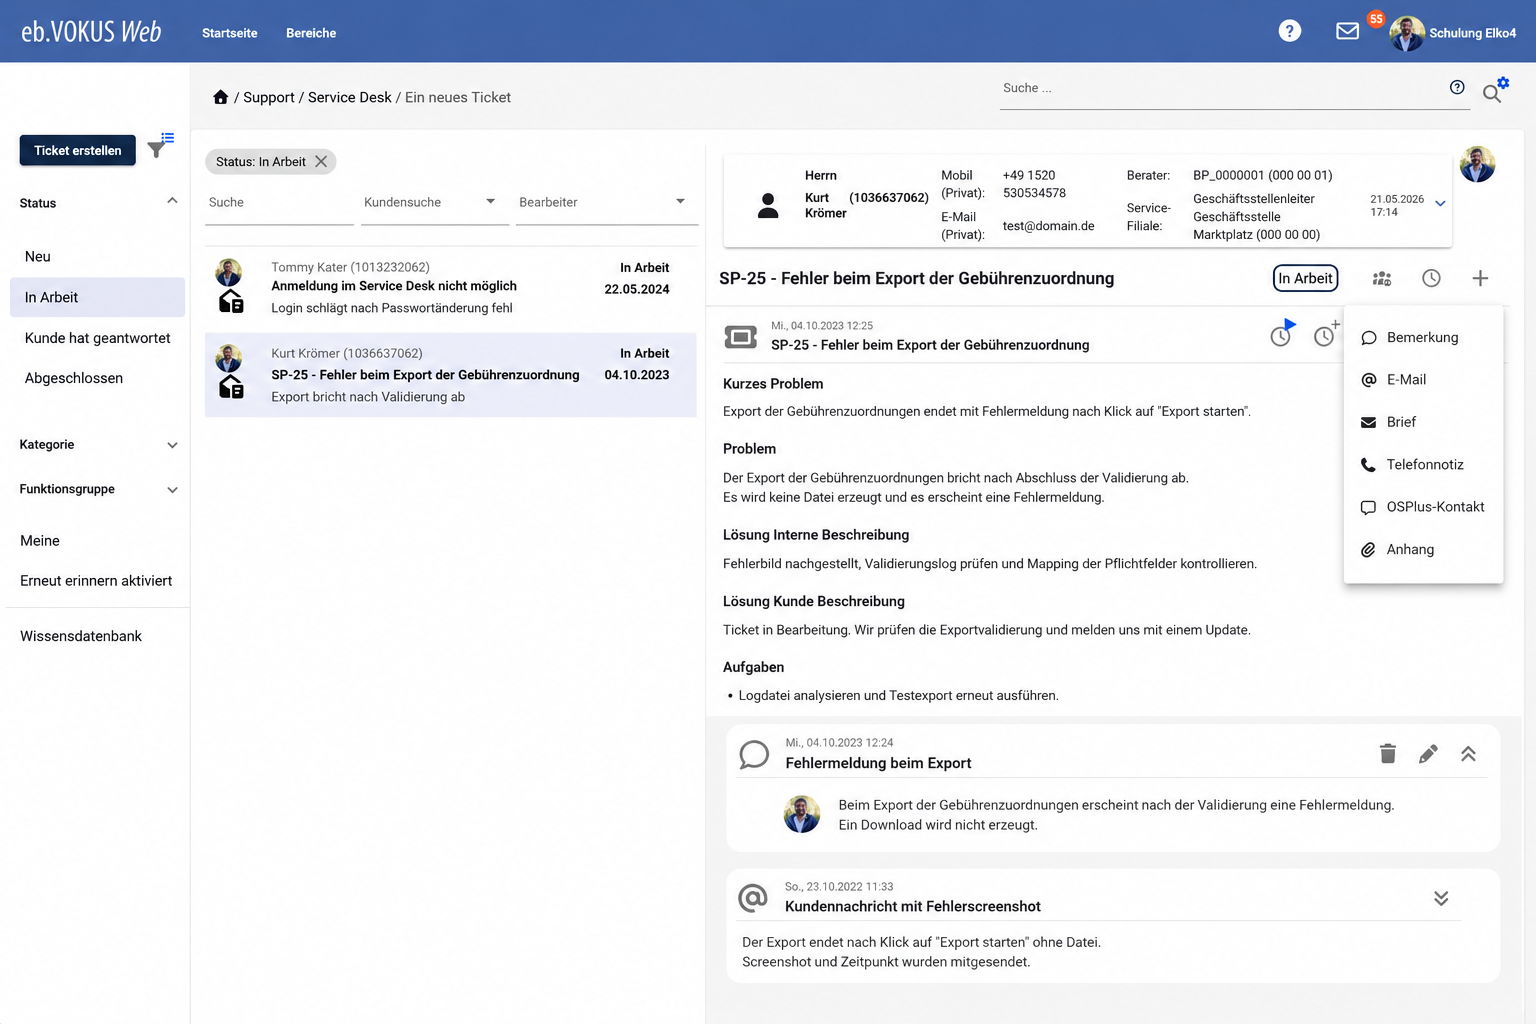The image size is (1536, 1024).
Task: Open the clock history icon in ticket header
Action: coord(1431,278)
